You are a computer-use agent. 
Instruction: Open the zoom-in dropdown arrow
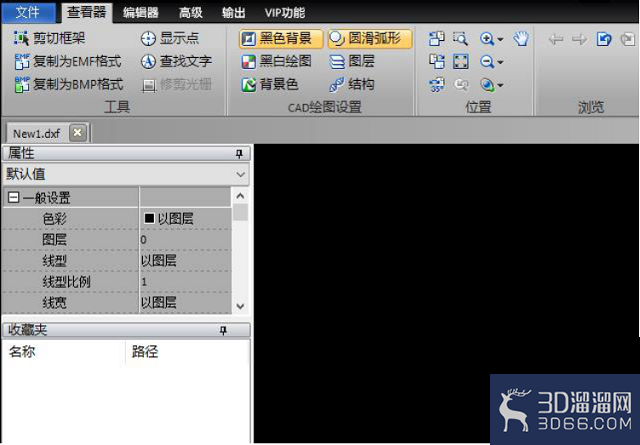(x=500, y=39)
